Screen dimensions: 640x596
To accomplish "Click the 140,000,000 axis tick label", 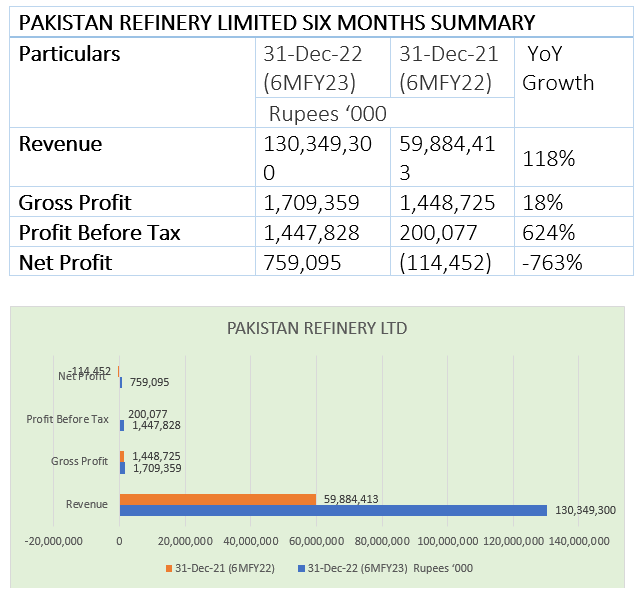I will 579,541.
